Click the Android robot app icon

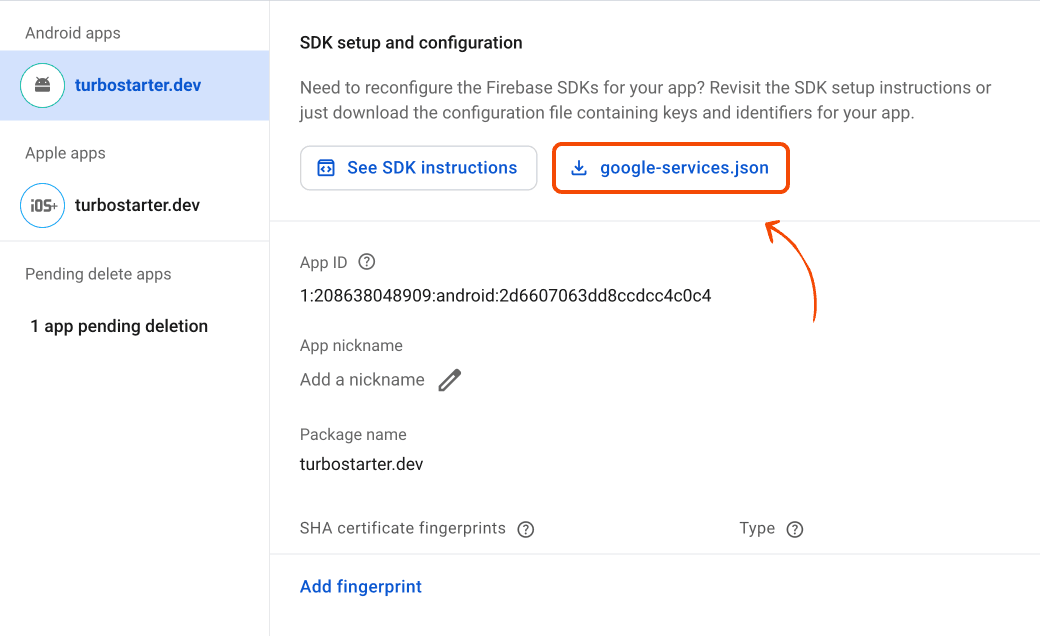tap(42, 85)
